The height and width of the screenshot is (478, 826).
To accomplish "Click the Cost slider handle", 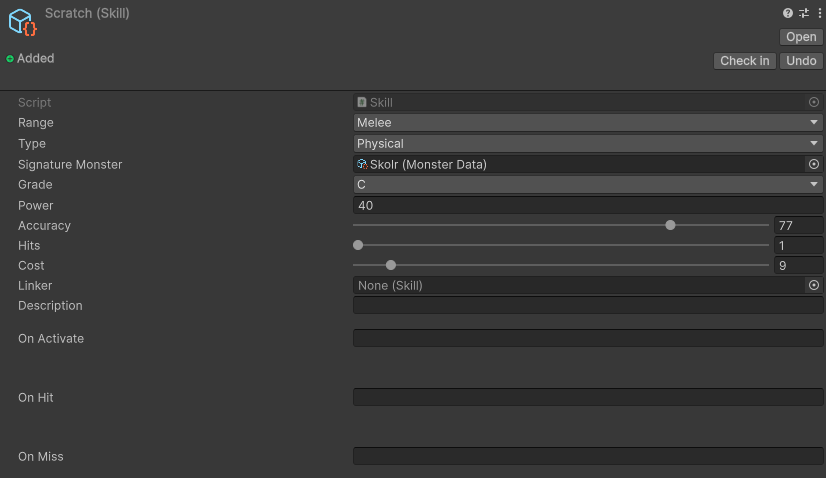I will coord(391,265).
